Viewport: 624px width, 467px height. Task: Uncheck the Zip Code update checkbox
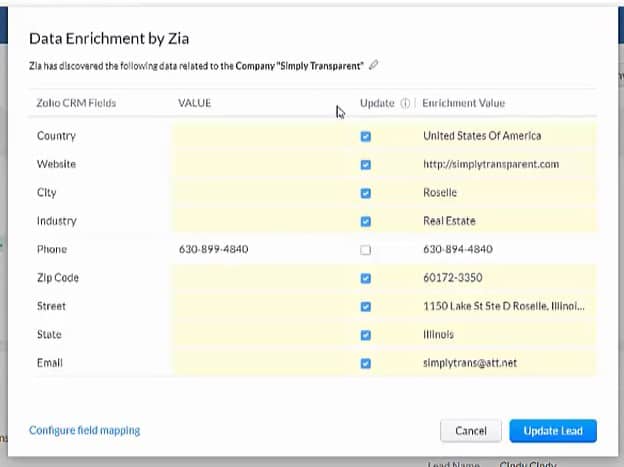(x=366, y=278)
